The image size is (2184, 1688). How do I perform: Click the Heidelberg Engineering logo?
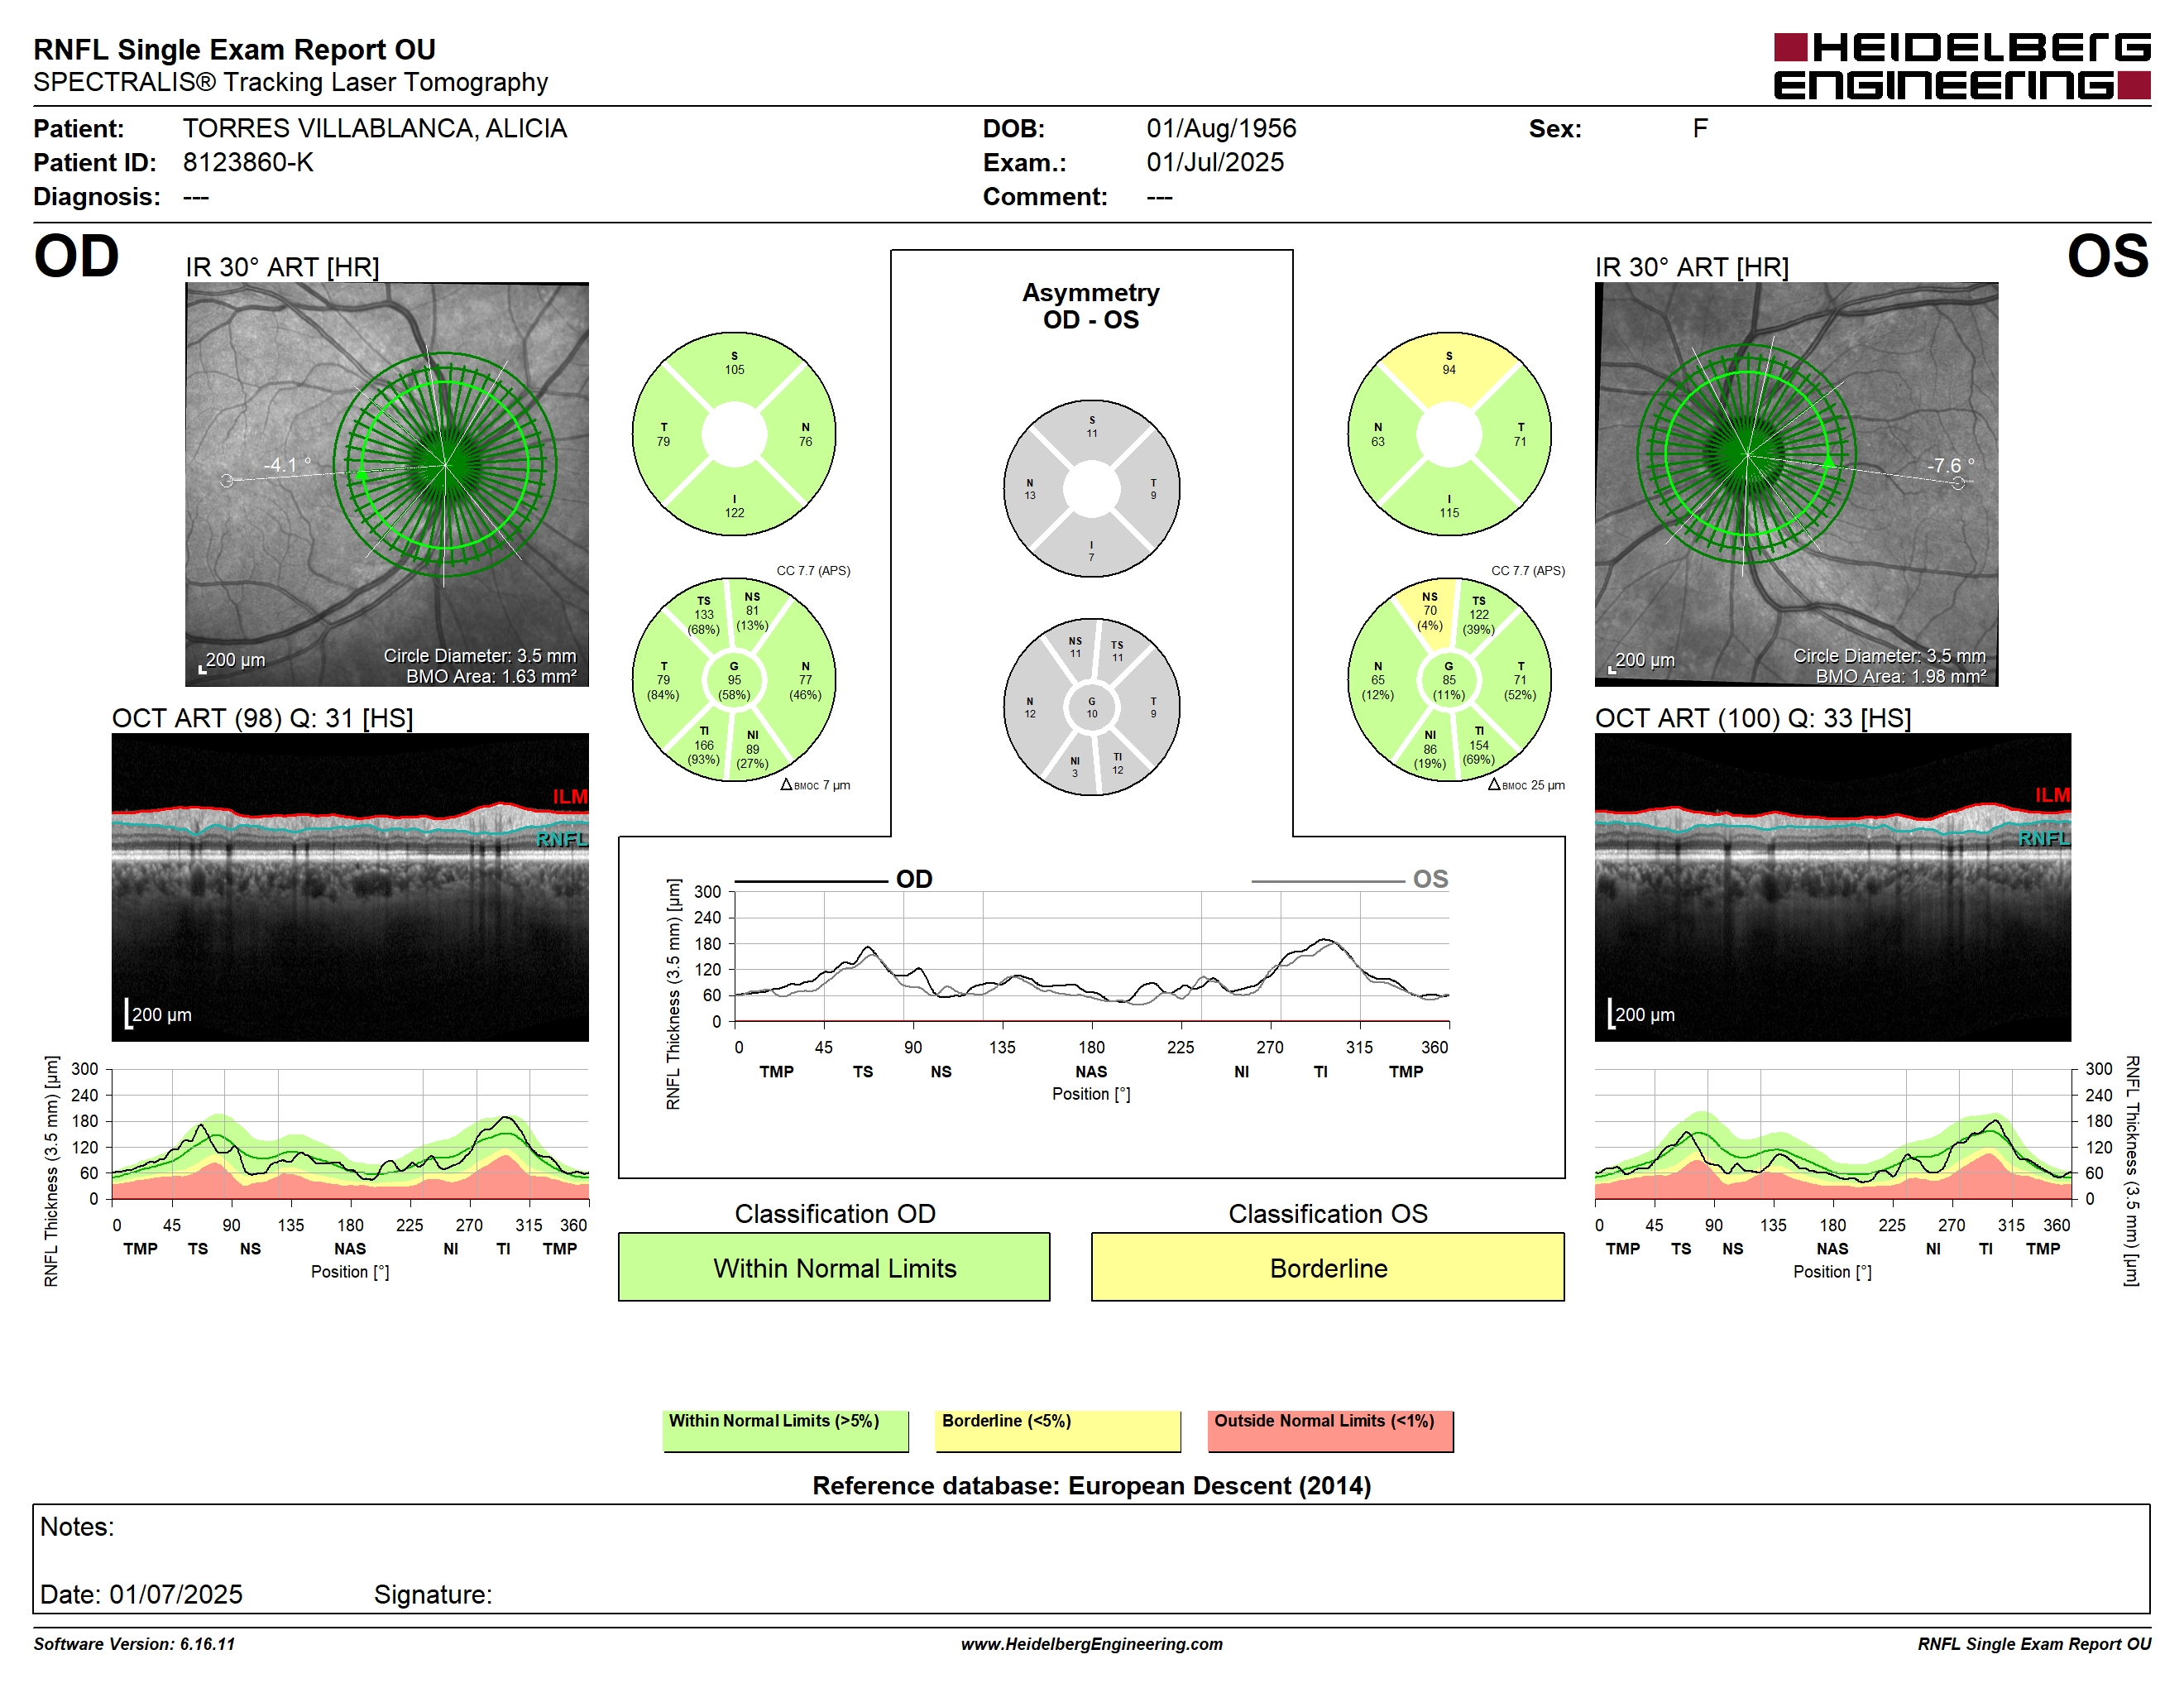tap(1961, 66)
